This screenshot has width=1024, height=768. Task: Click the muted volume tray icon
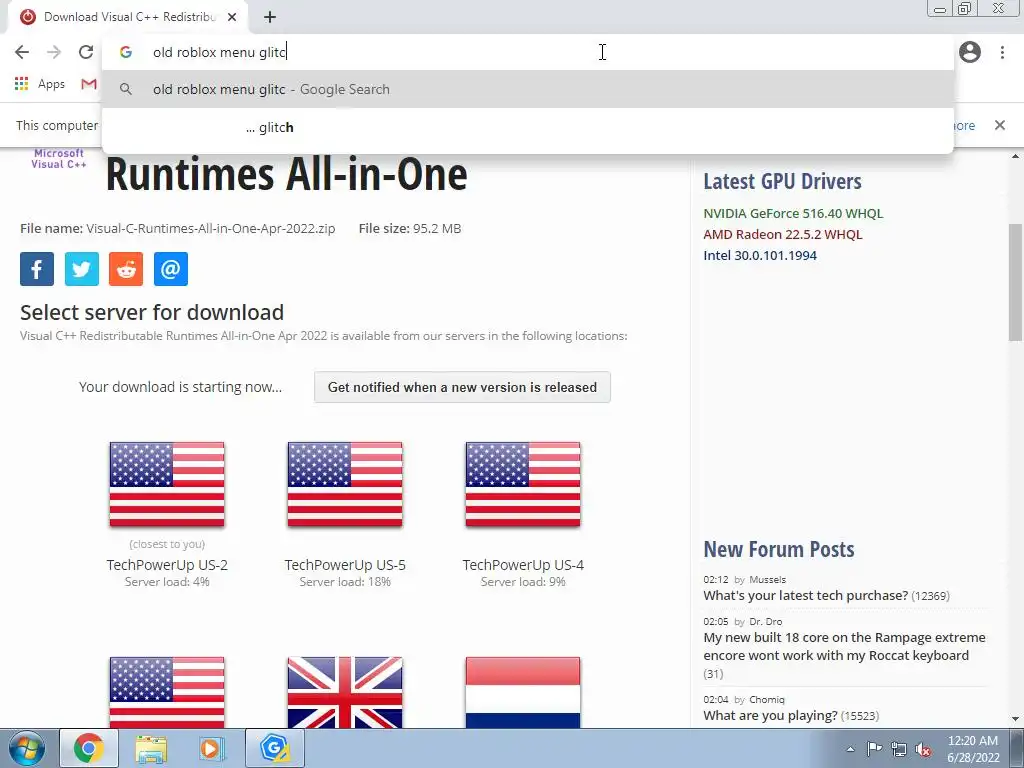[x=923, y=749]
